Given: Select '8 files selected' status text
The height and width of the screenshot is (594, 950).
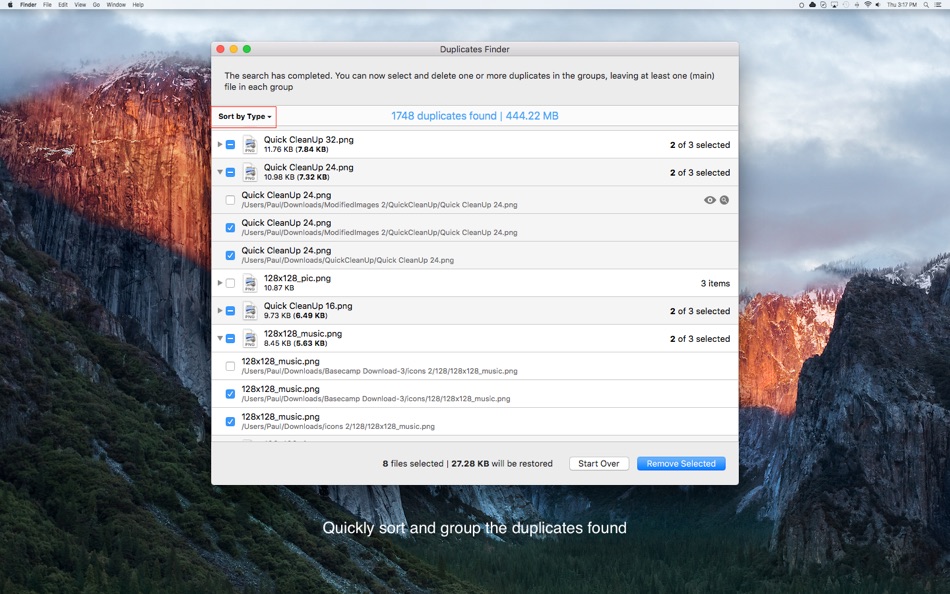Looking at the screenshot, I should click(413, 464).
